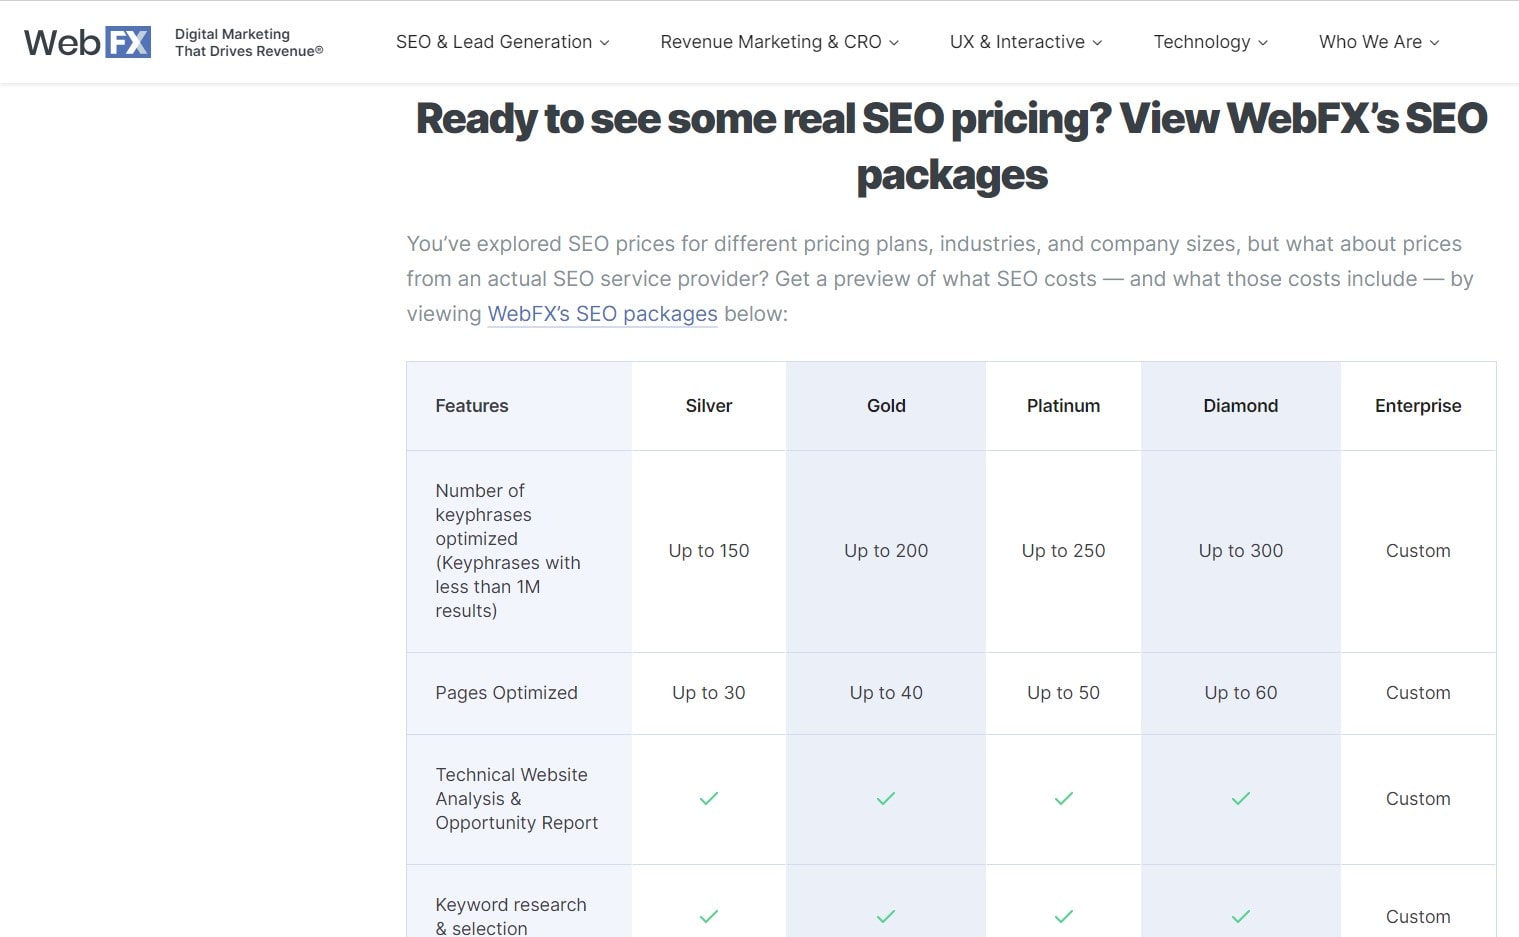Click Gold checkmark for Keyword research
This screenshot has height=937, width=1519.
click(886, 916)
